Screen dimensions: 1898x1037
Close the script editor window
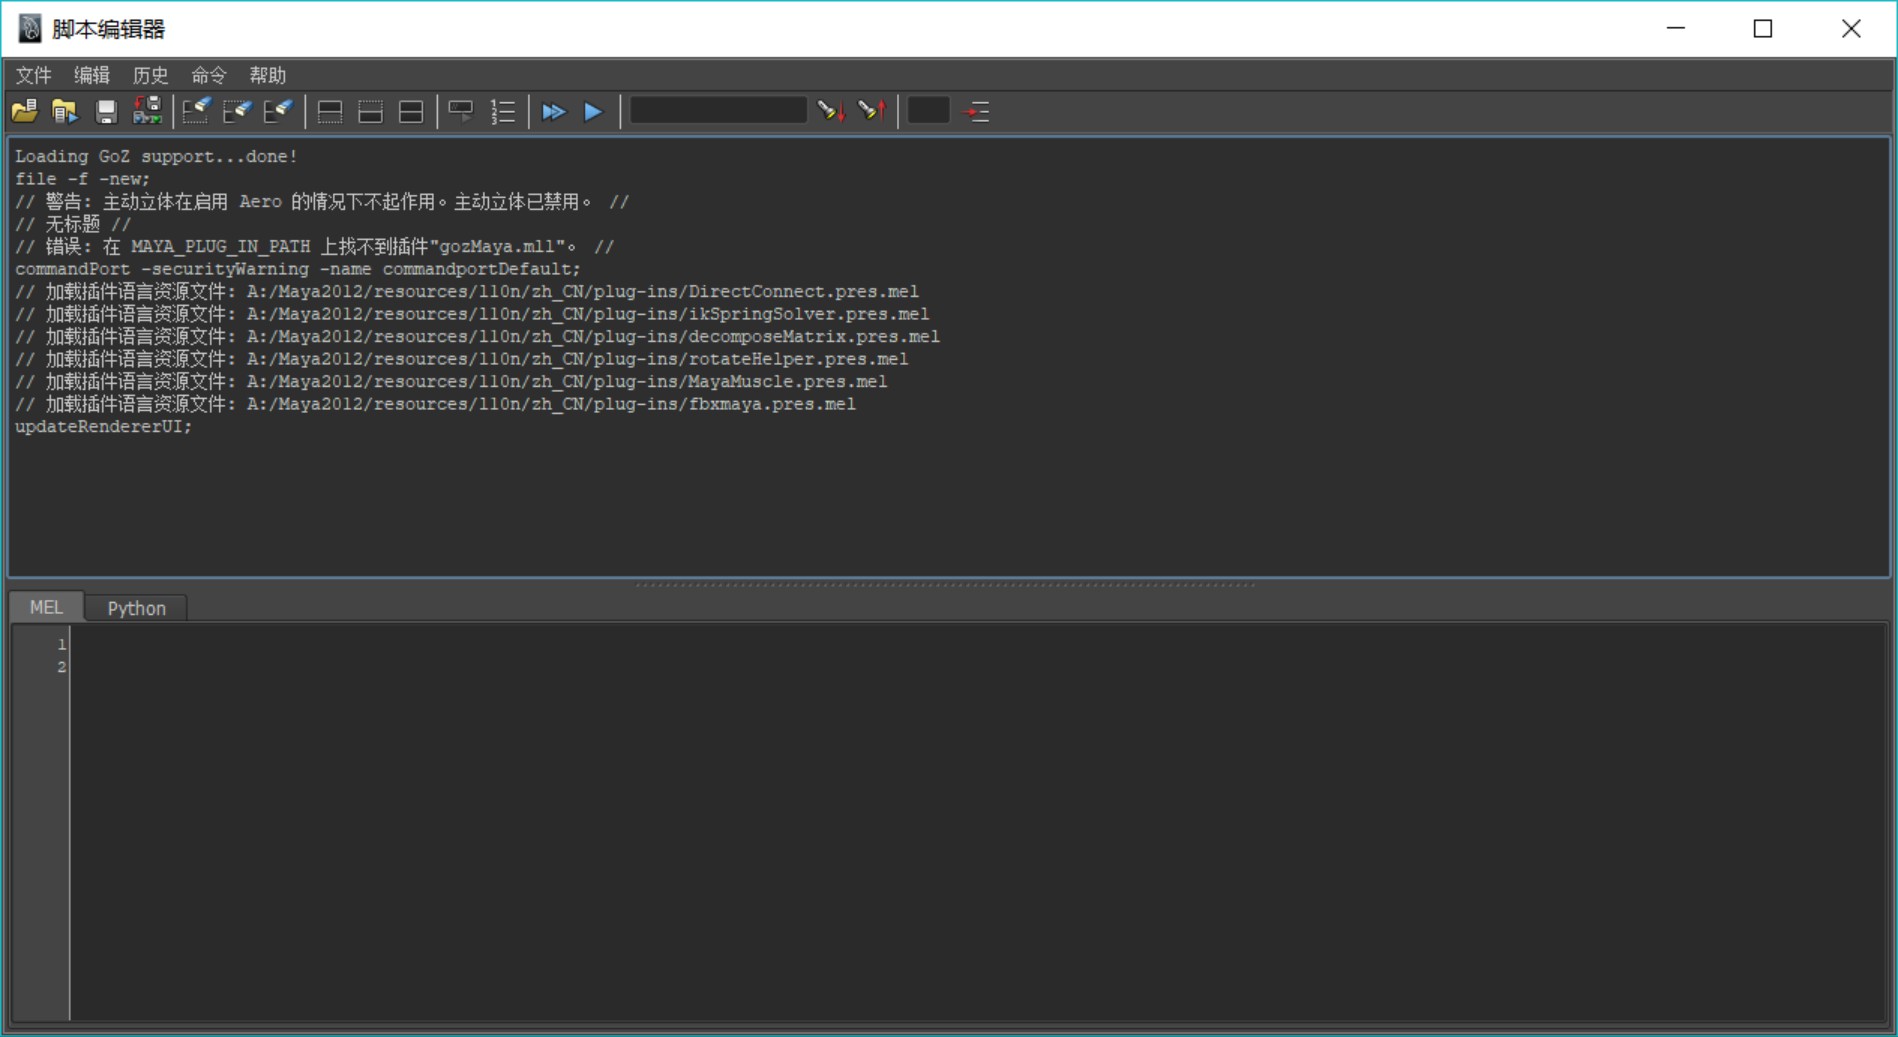[x=1851, y=28]
